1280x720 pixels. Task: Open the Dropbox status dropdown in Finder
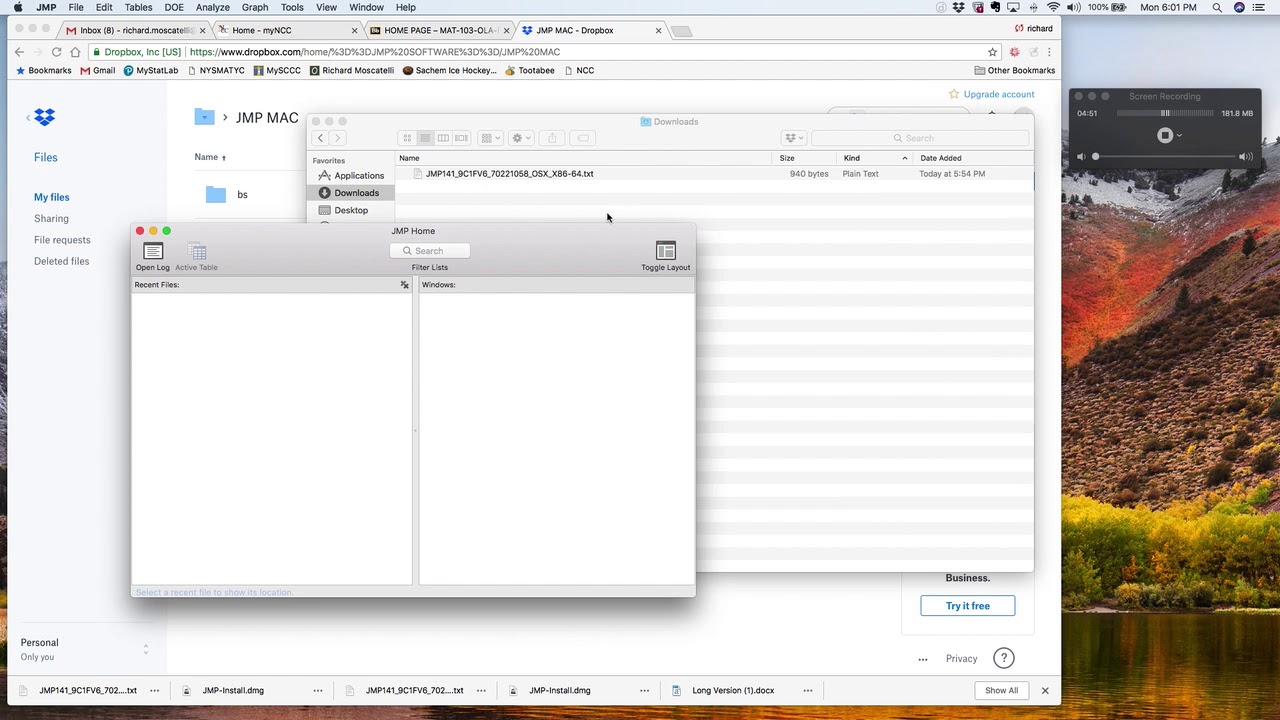tap(793, 138)
